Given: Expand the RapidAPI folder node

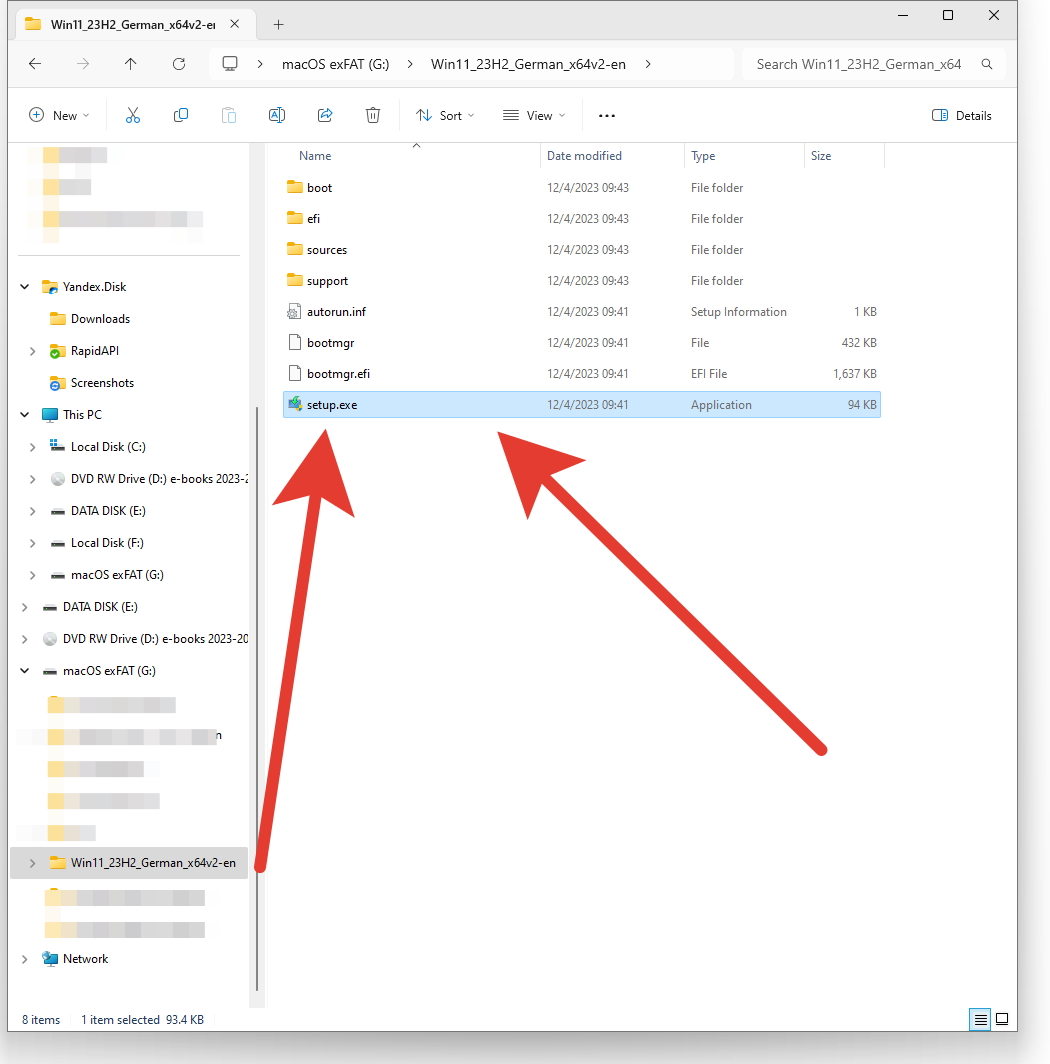Looking at the screenshot, I should click(33, 351).
